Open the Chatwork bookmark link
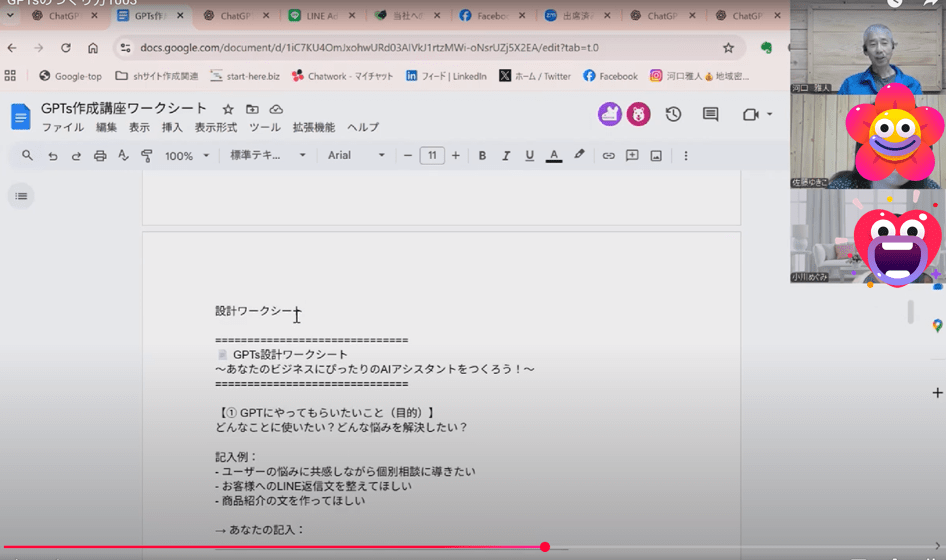 342,76
